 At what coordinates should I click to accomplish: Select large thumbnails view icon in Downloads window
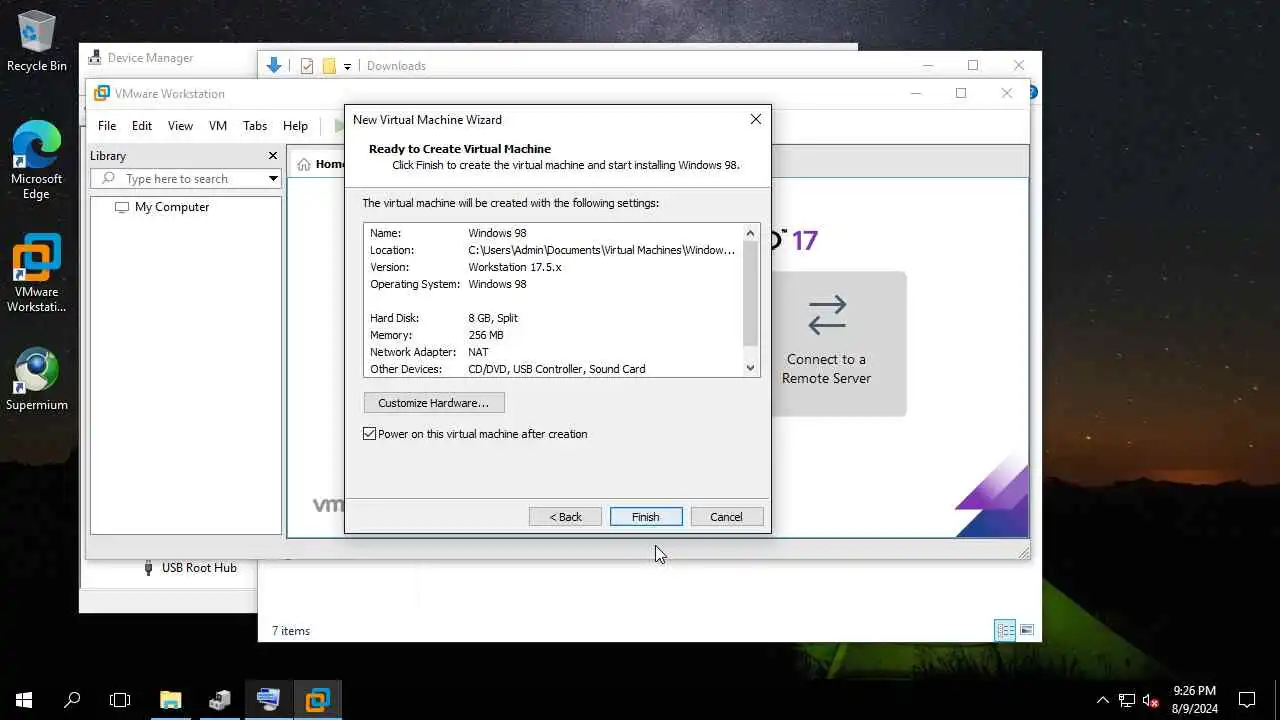(x=1026, y=630)
